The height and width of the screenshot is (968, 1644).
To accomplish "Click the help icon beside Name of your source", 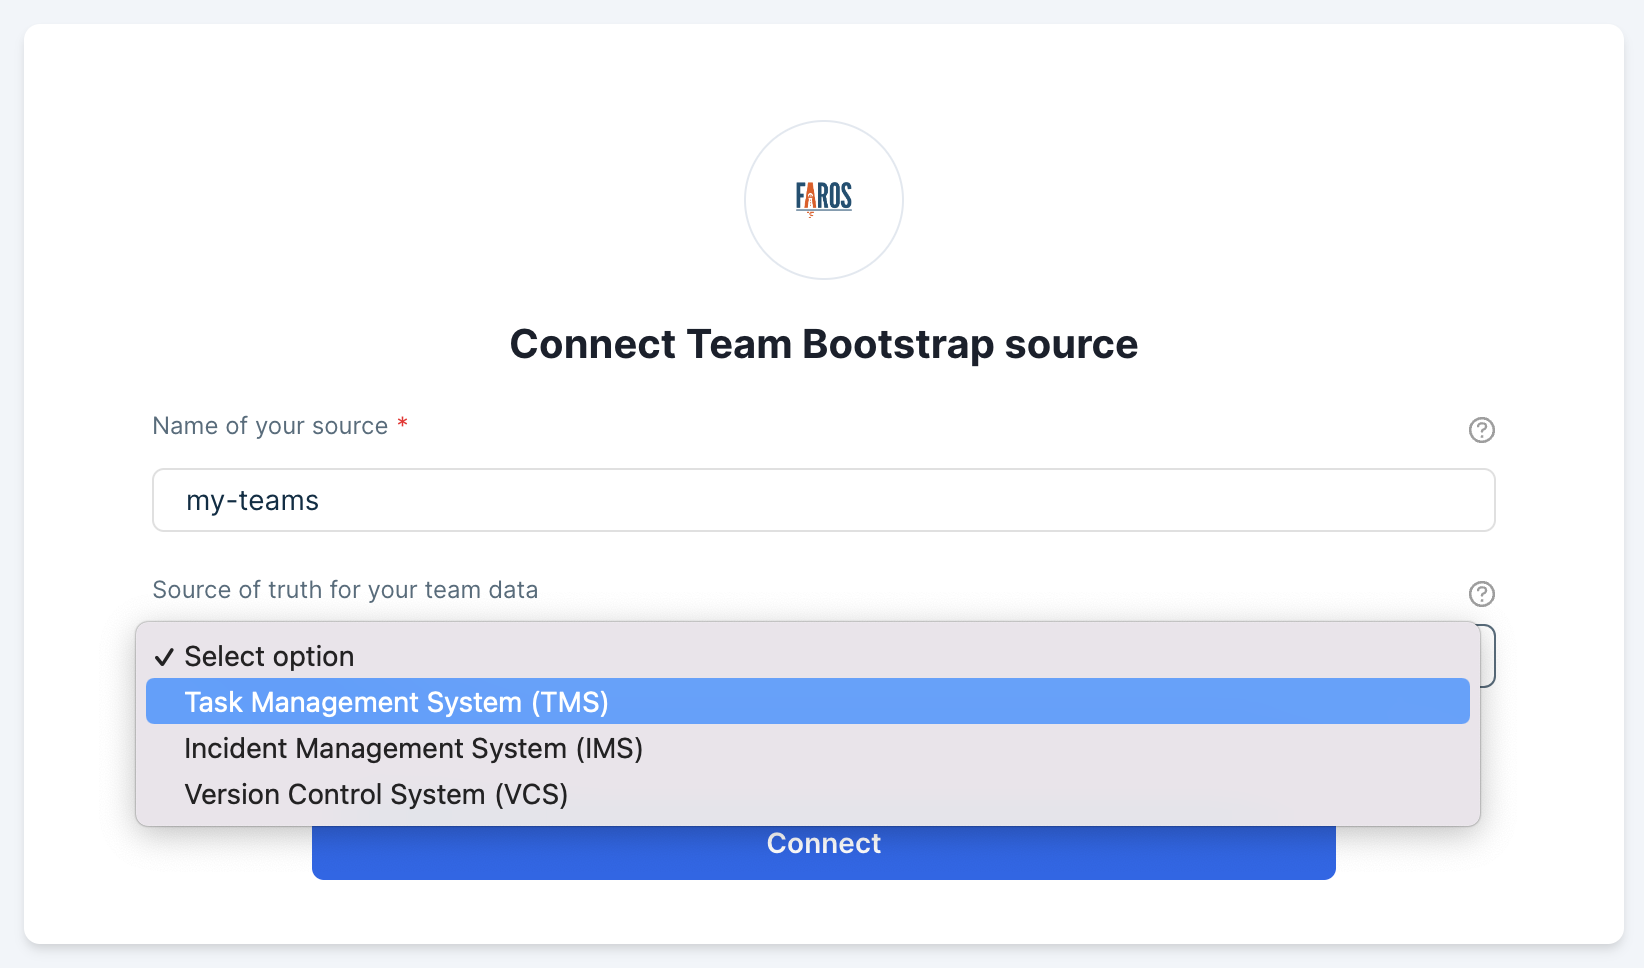I will (1481, 430).
